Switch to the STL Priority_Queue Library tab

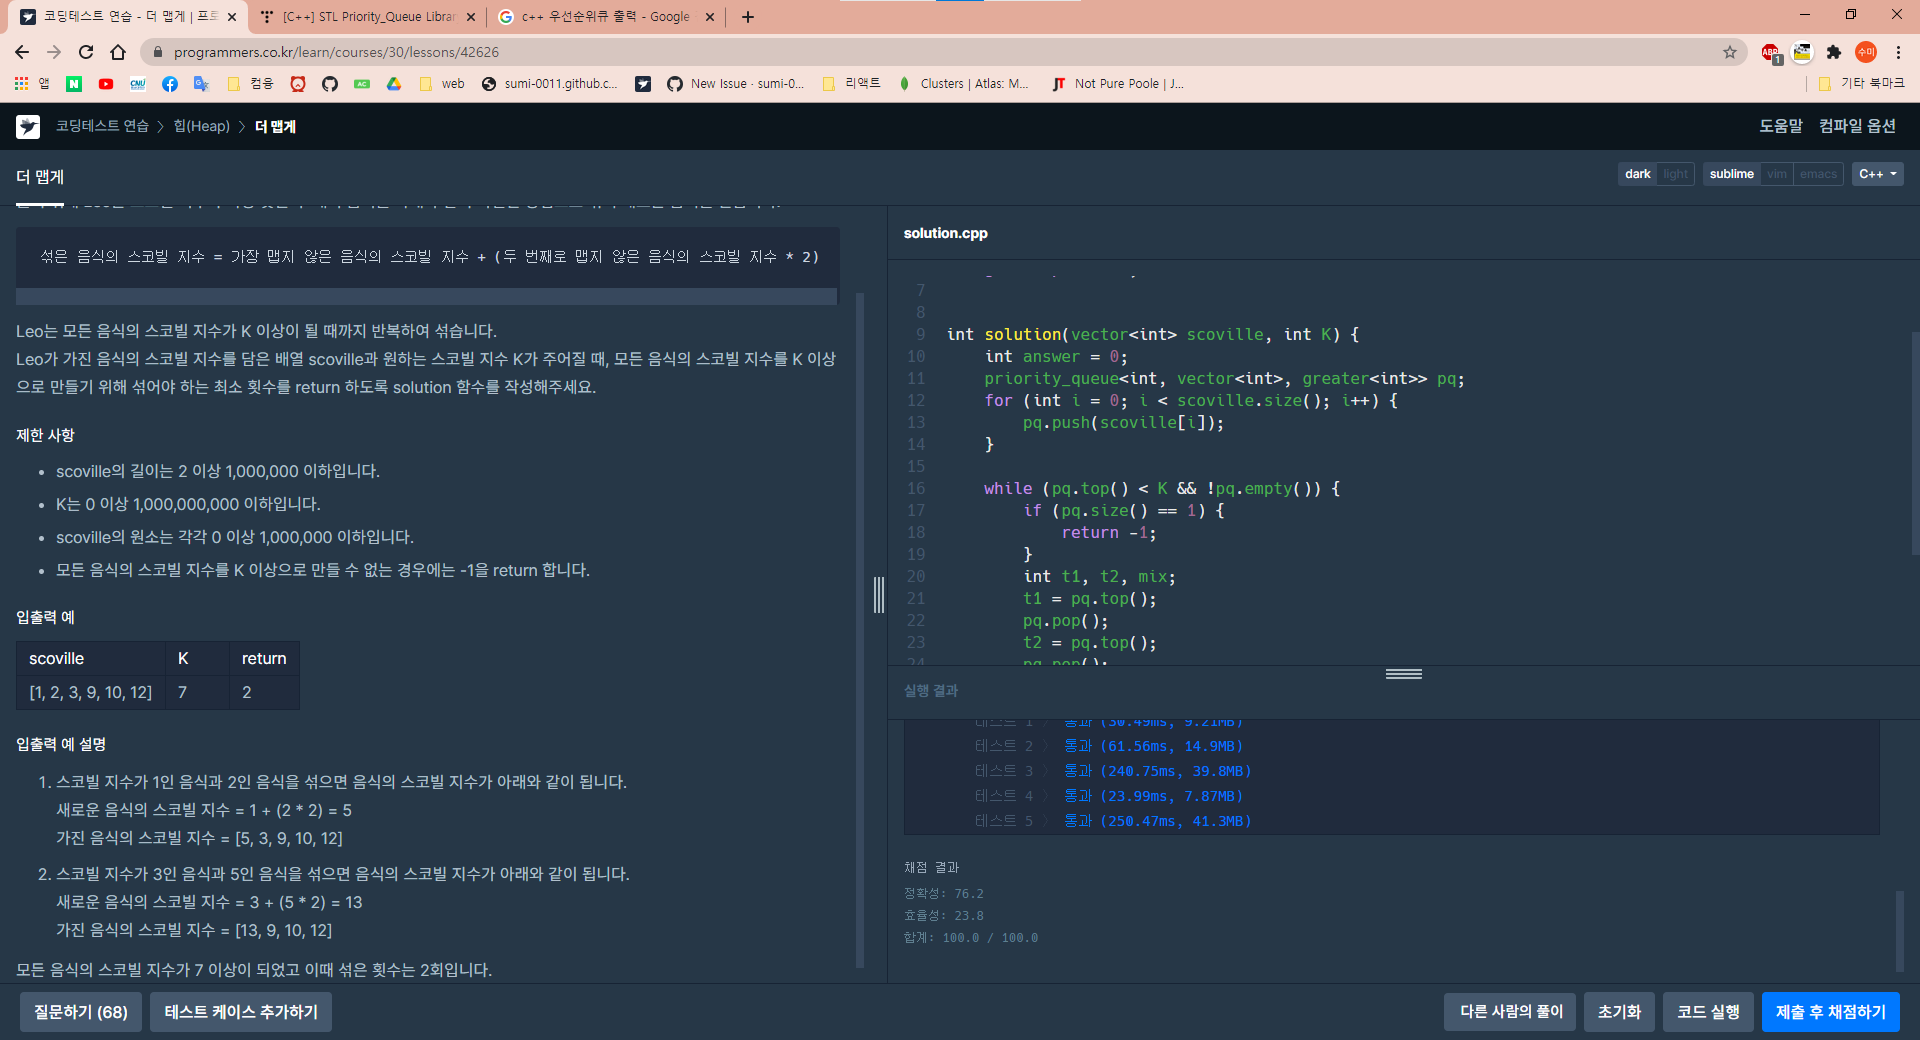[x=368, y=17]
